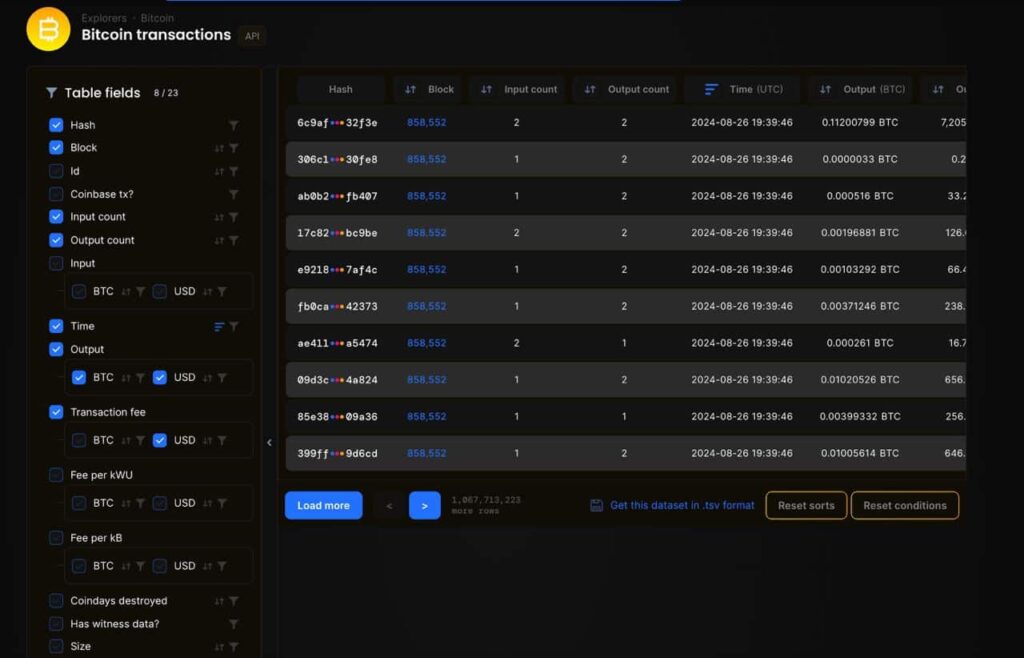Click the funnel icon next to Coinbase tx? field
The width and height of the screenshot is (1024, 658).
[234, 193]
